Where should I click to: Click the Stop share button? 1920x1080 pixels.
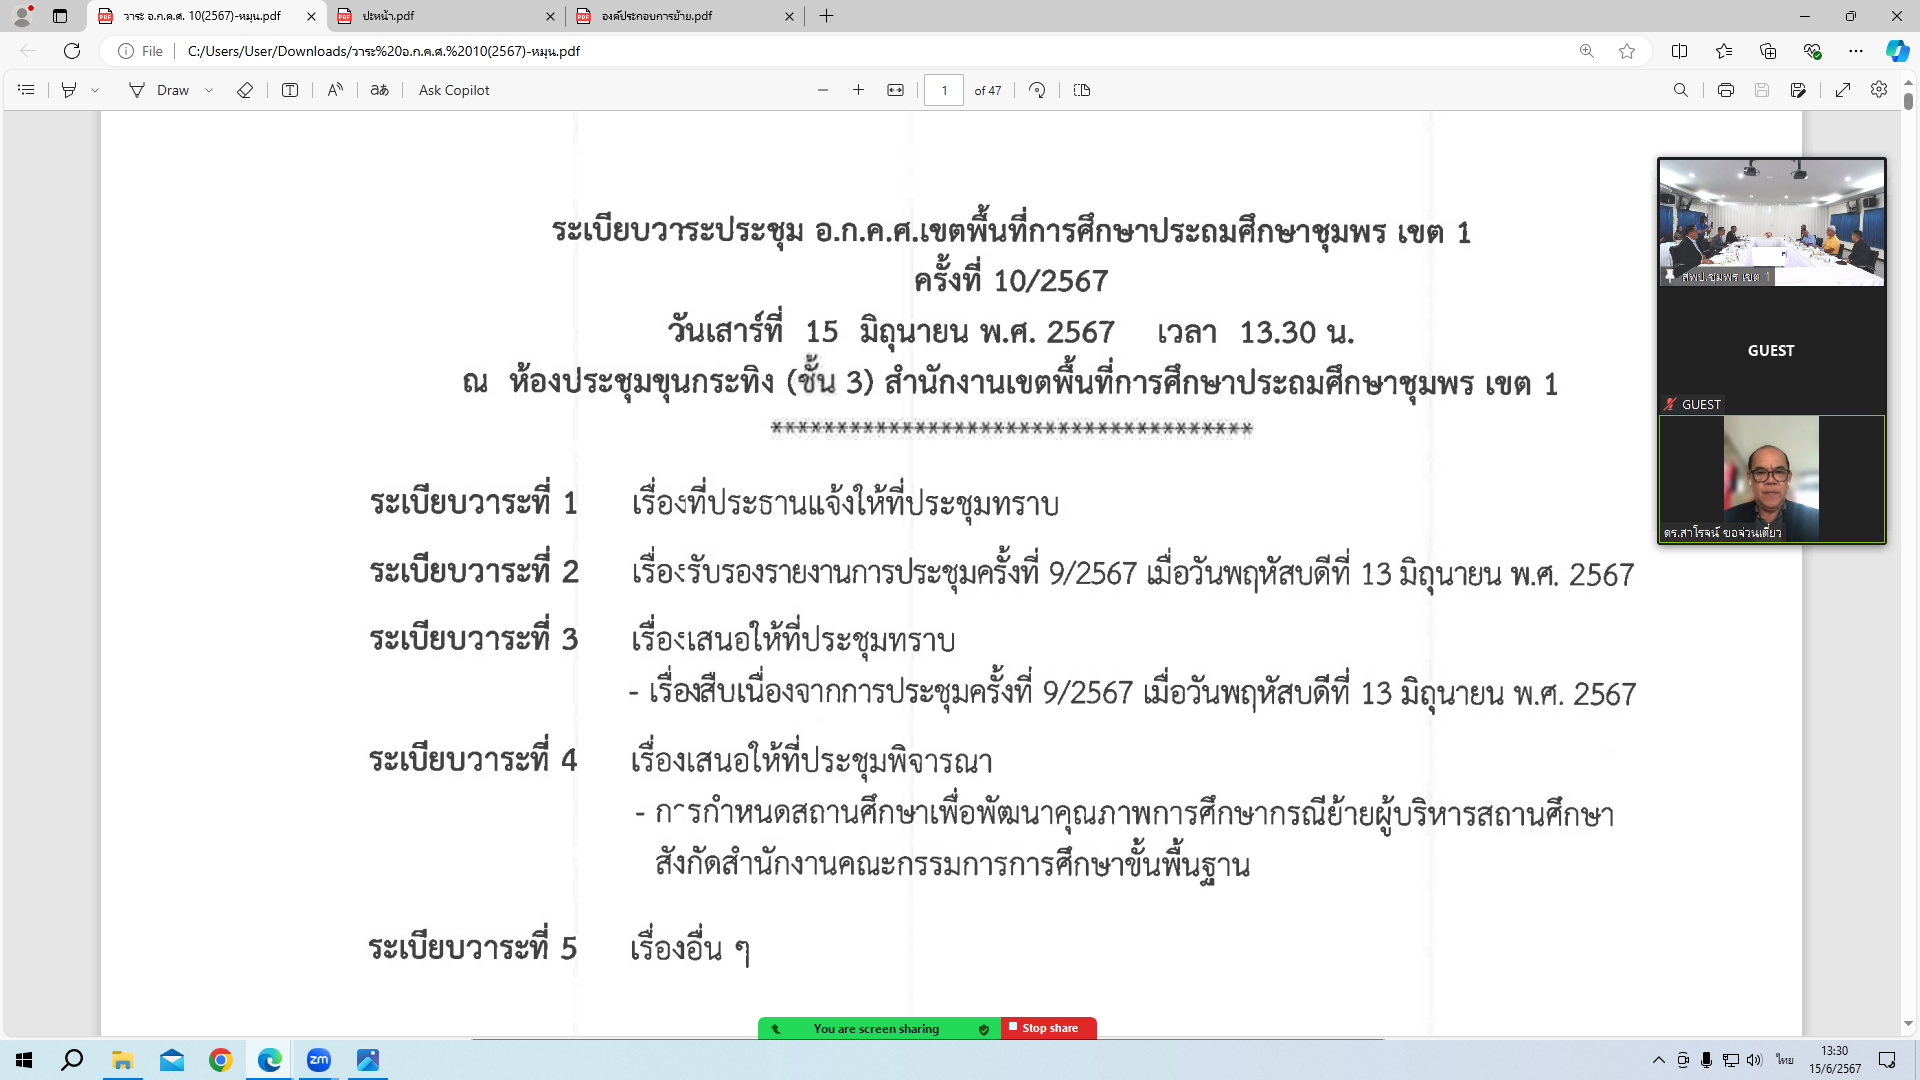click(1048, 1028)
